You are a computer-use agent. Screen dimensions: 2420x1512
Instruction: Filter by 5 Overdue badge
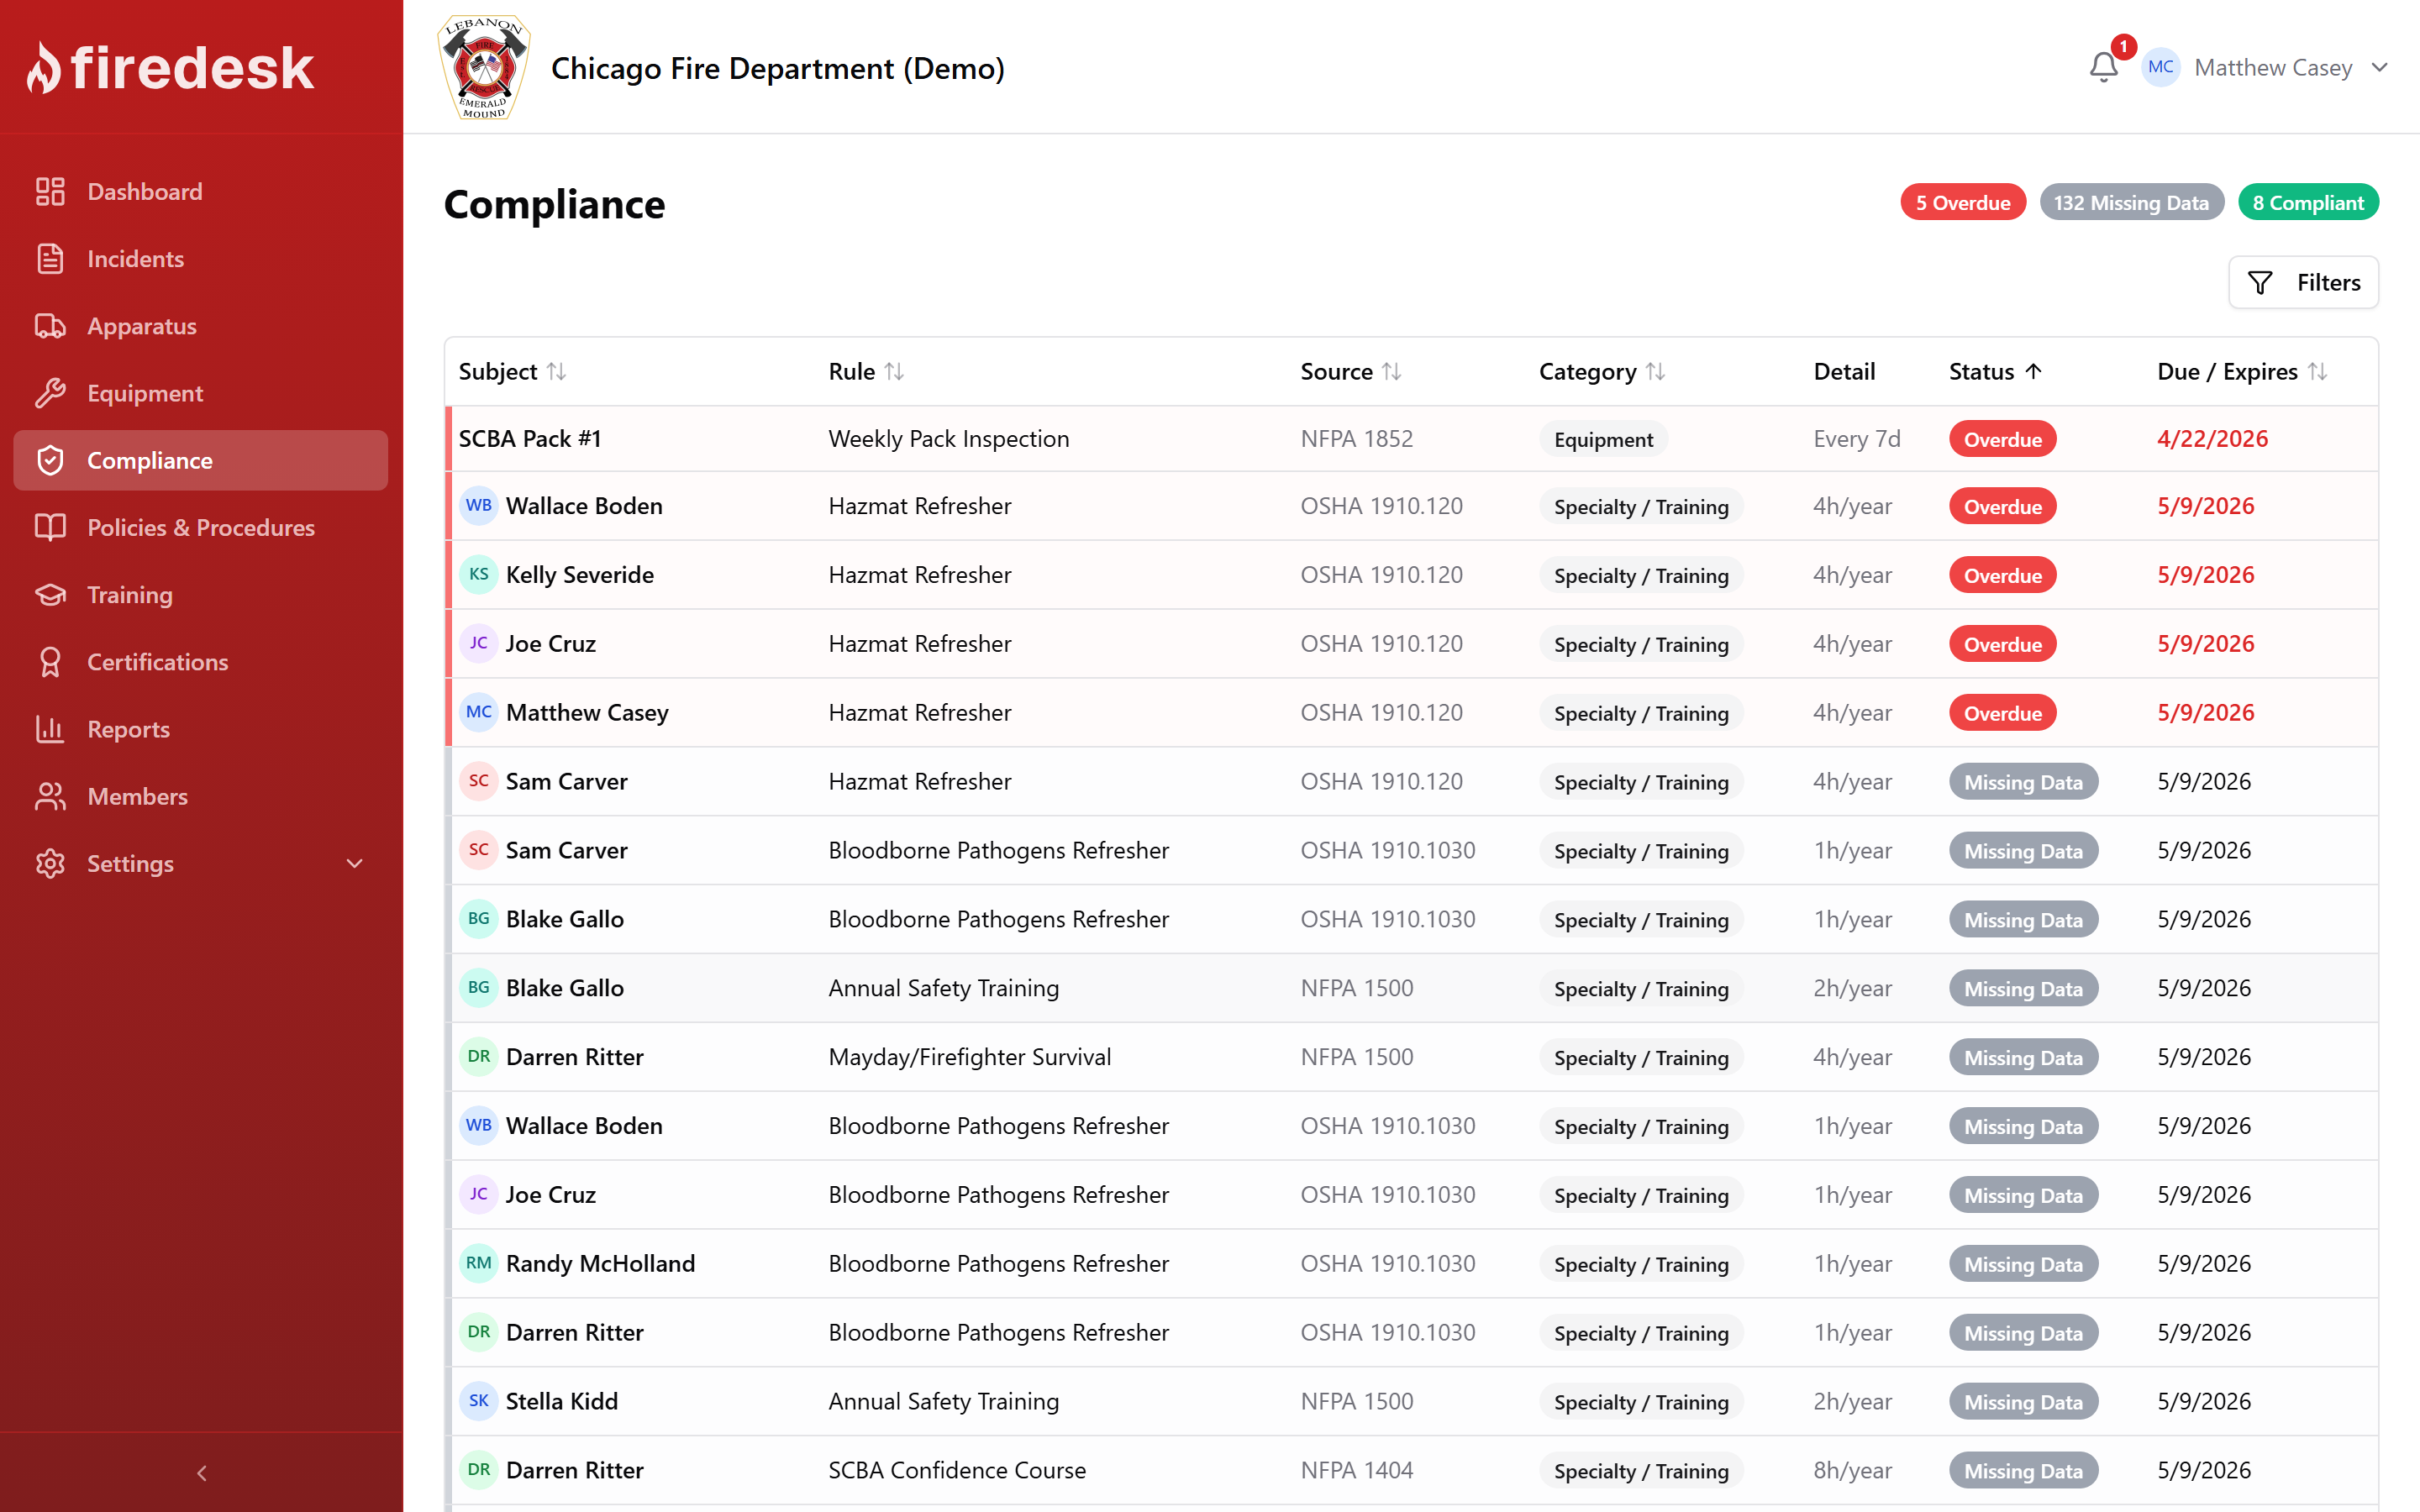(1962, 202)
